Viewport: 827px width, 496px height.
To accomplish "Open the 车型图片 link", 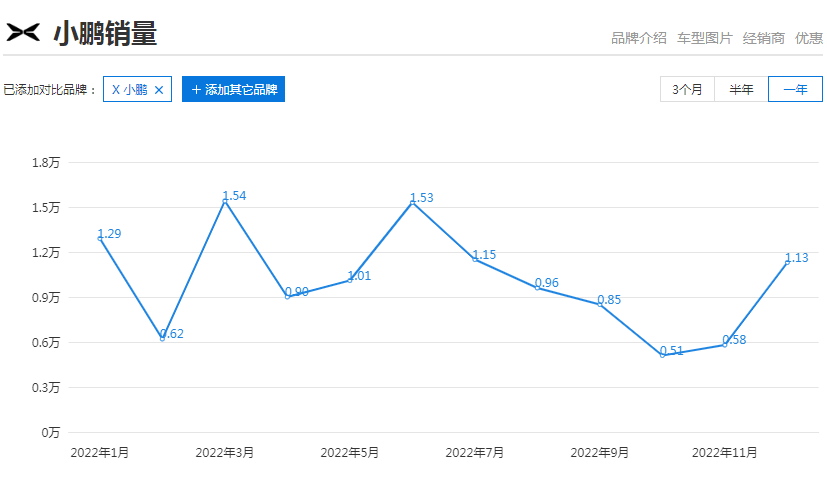I will [x=705, y=38].
